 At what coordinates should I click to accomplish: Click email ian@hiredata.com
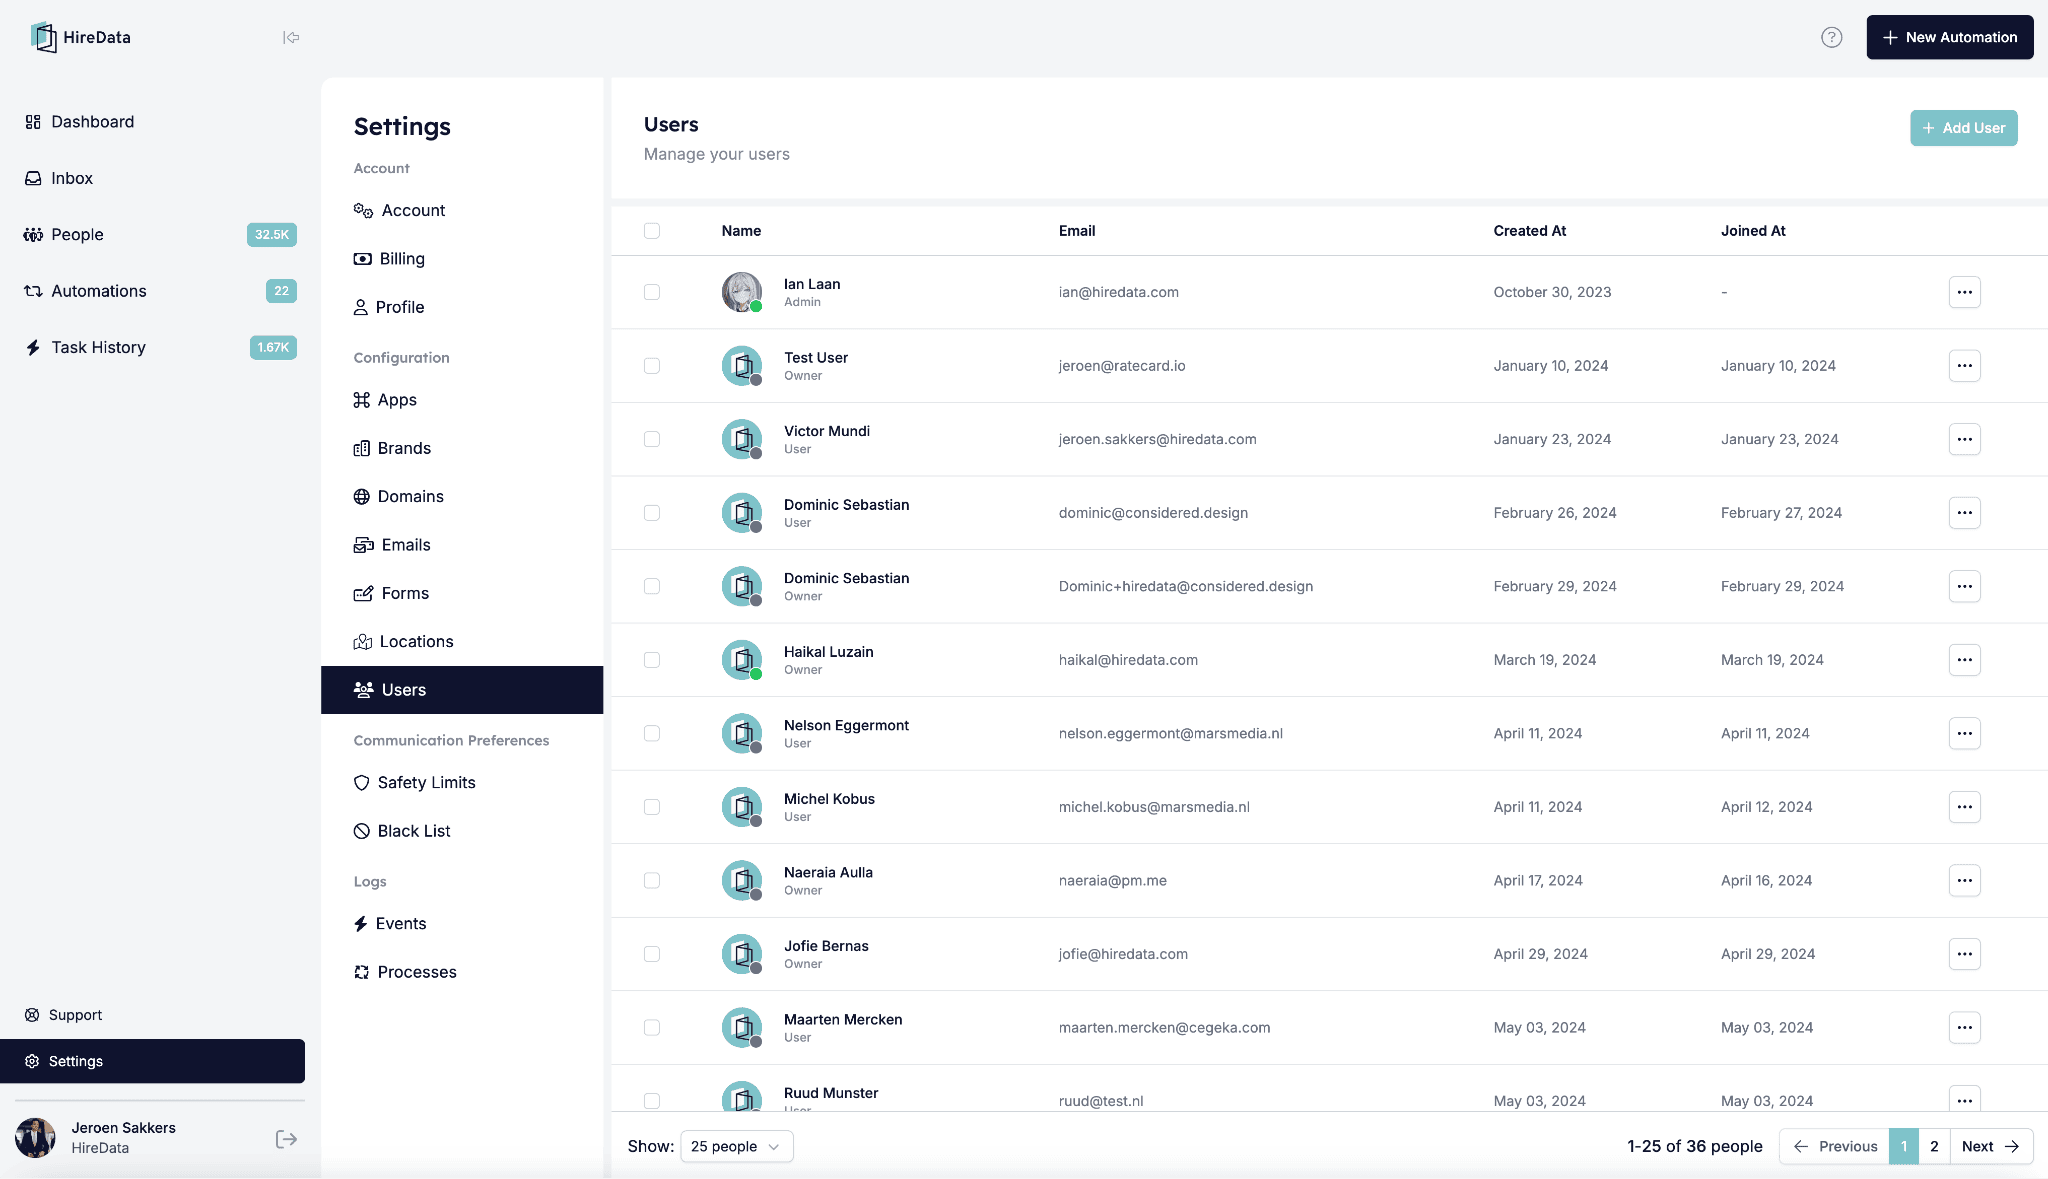(1118, 292)
